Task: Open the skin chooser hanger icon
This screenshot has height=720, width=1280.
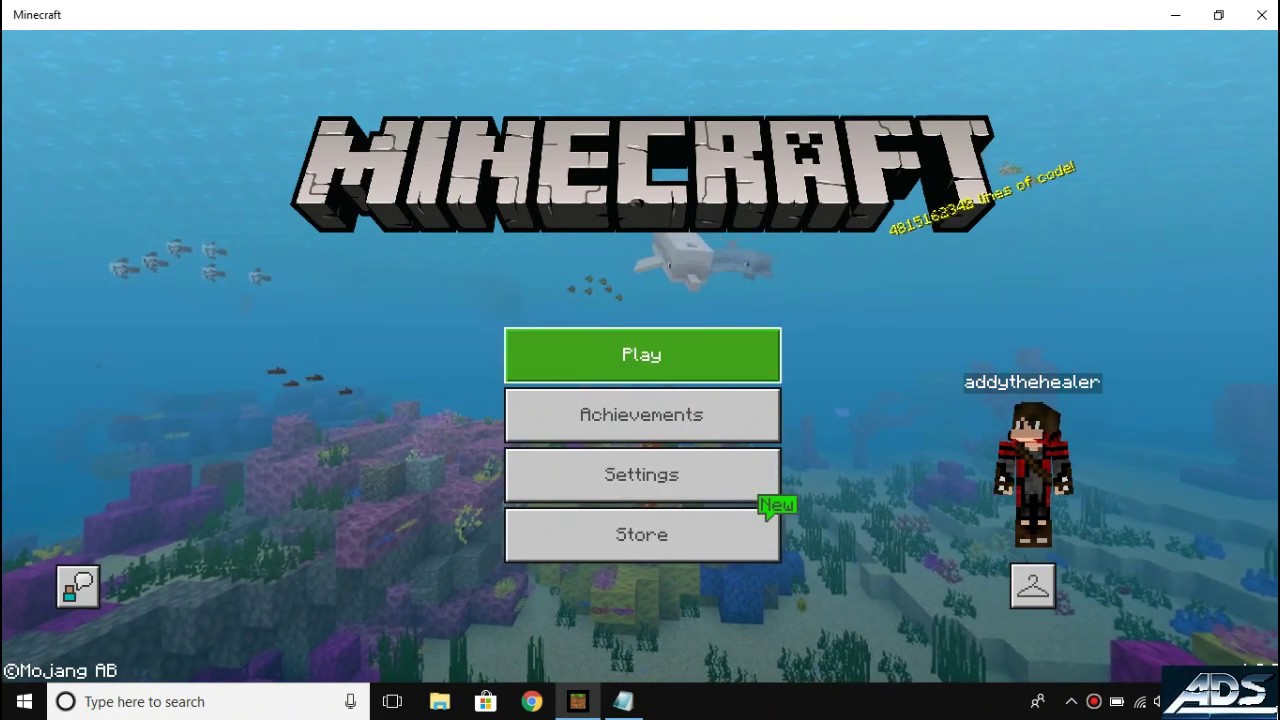Action: click(1032, 586)
